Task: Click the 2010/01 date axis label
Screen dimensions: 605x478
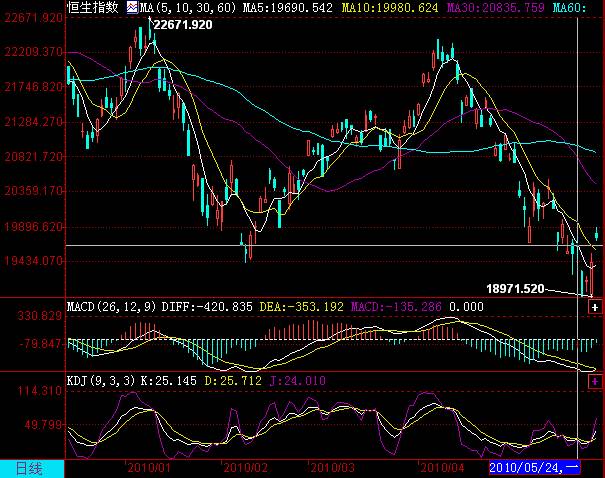Action: [x=149, y=468]
